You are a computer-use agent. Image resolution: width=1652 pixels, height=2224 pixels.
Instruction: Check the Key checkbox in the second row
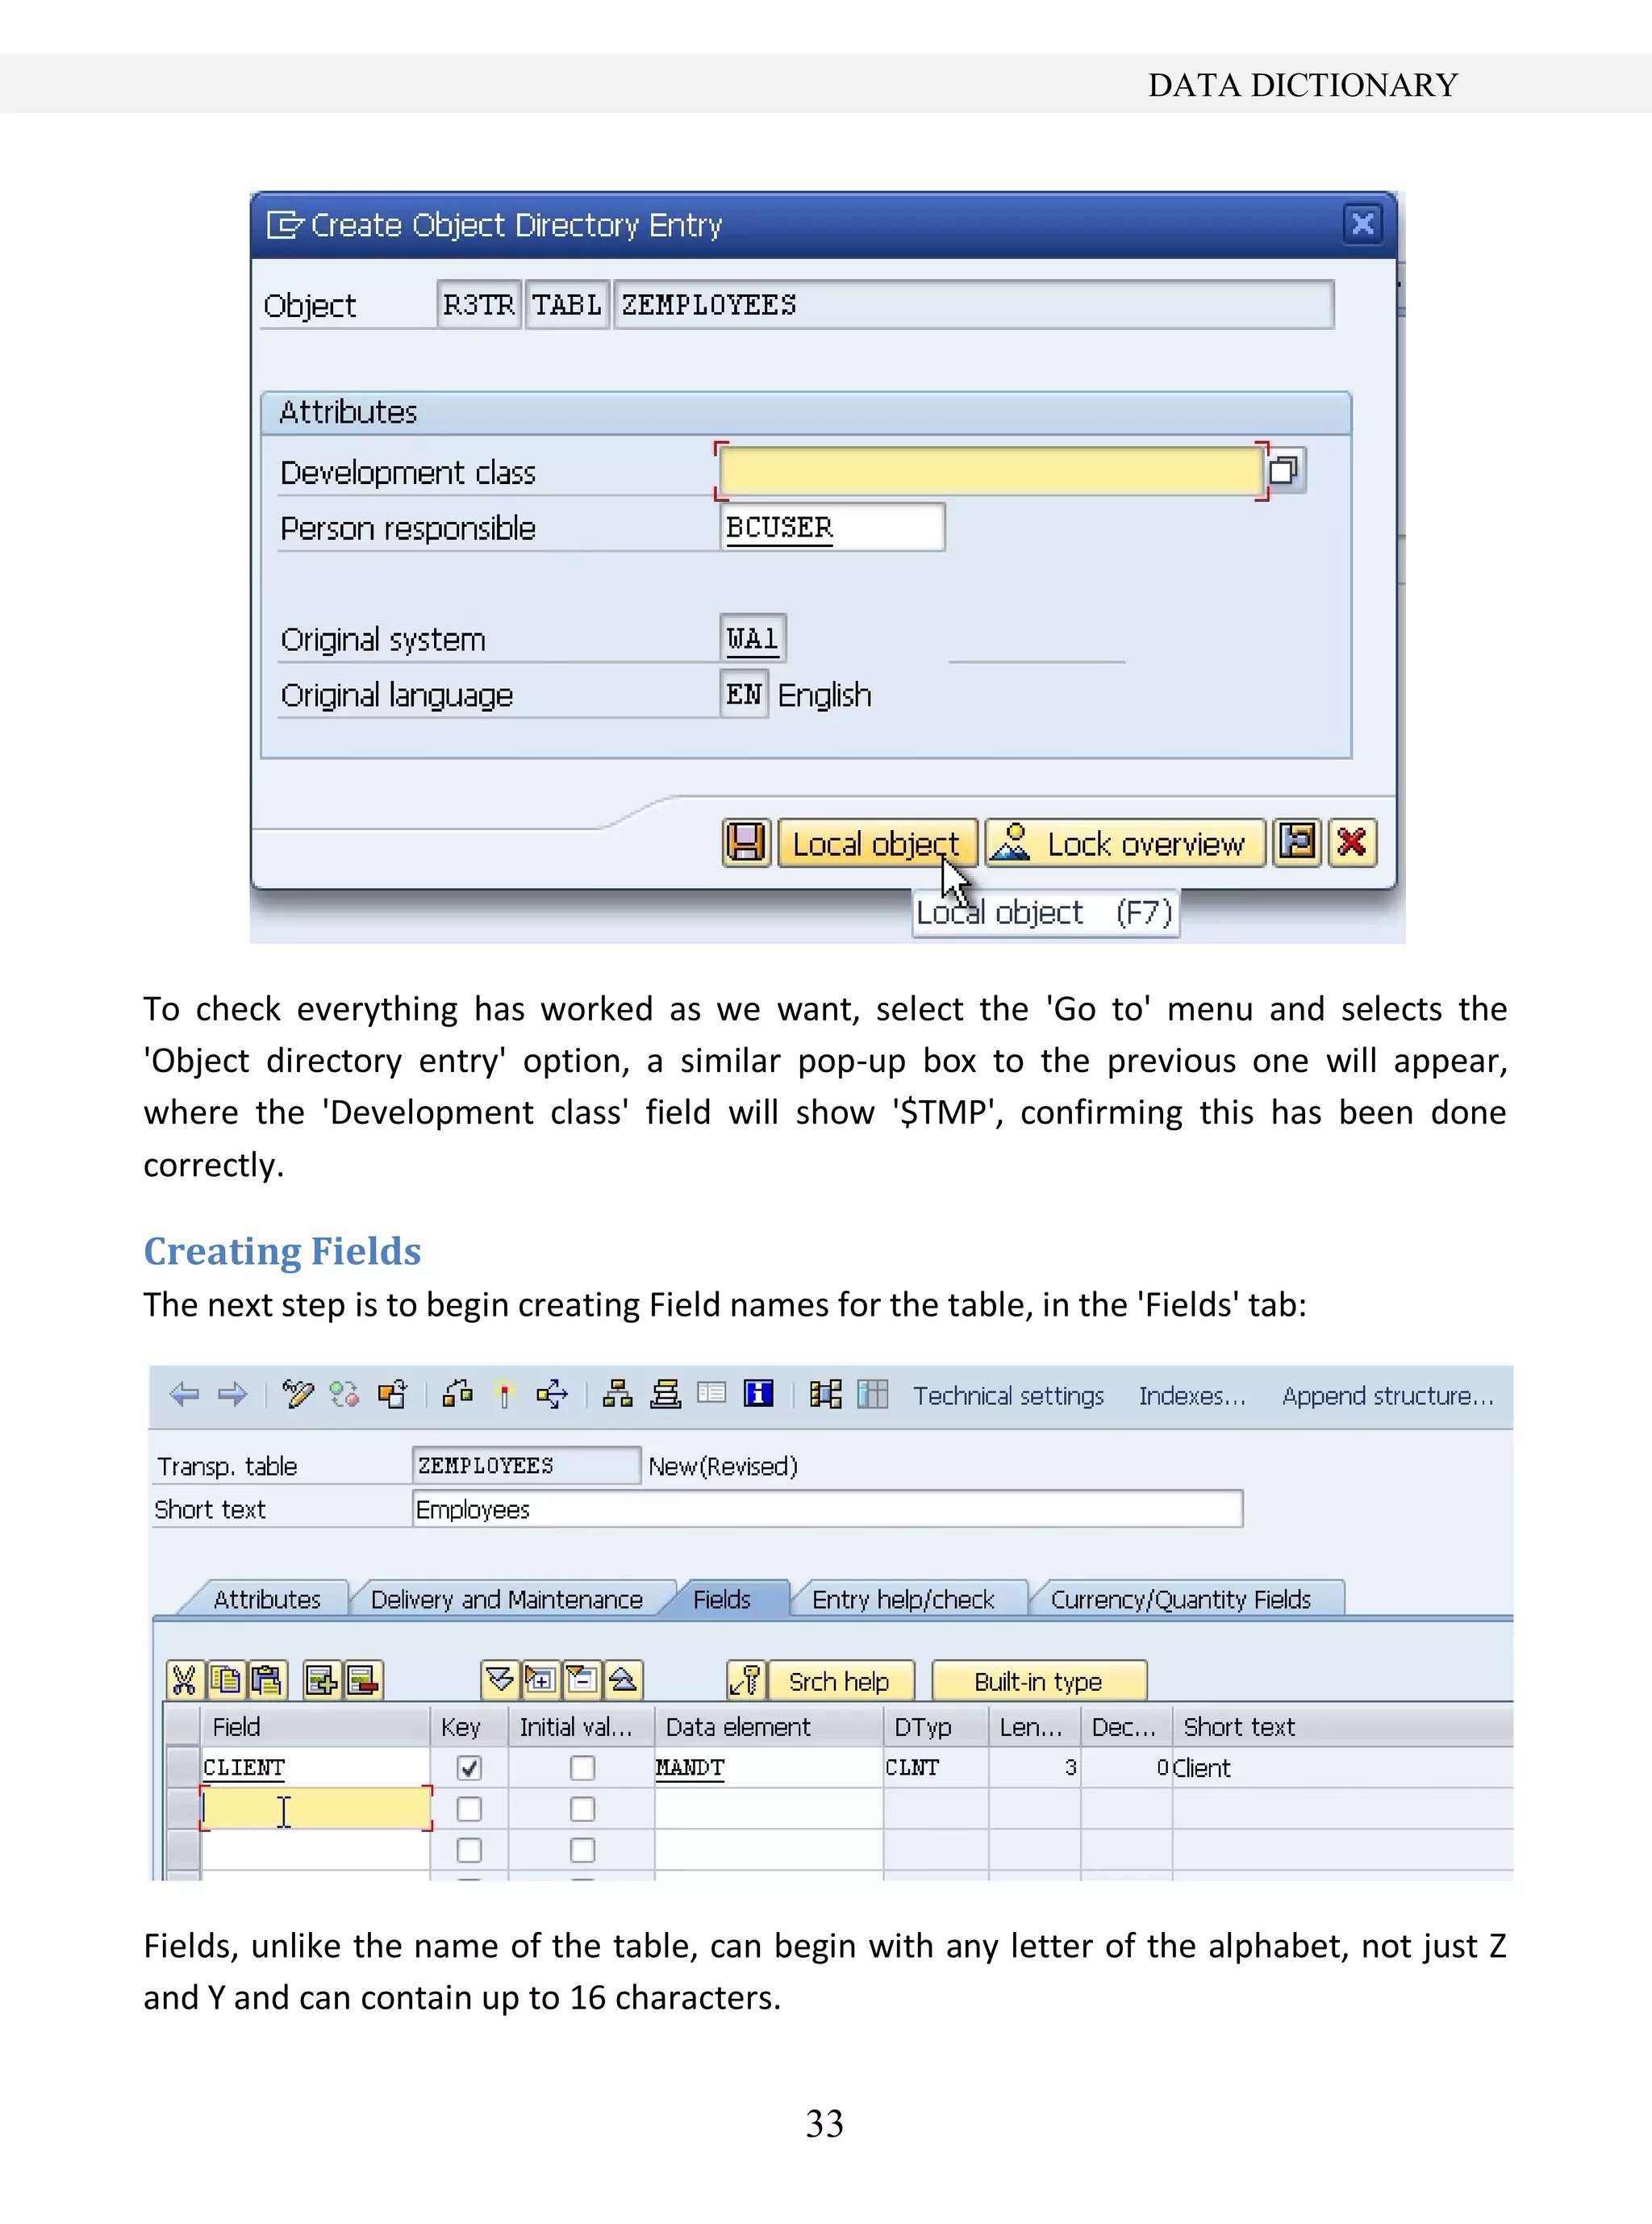(469, 1809)
